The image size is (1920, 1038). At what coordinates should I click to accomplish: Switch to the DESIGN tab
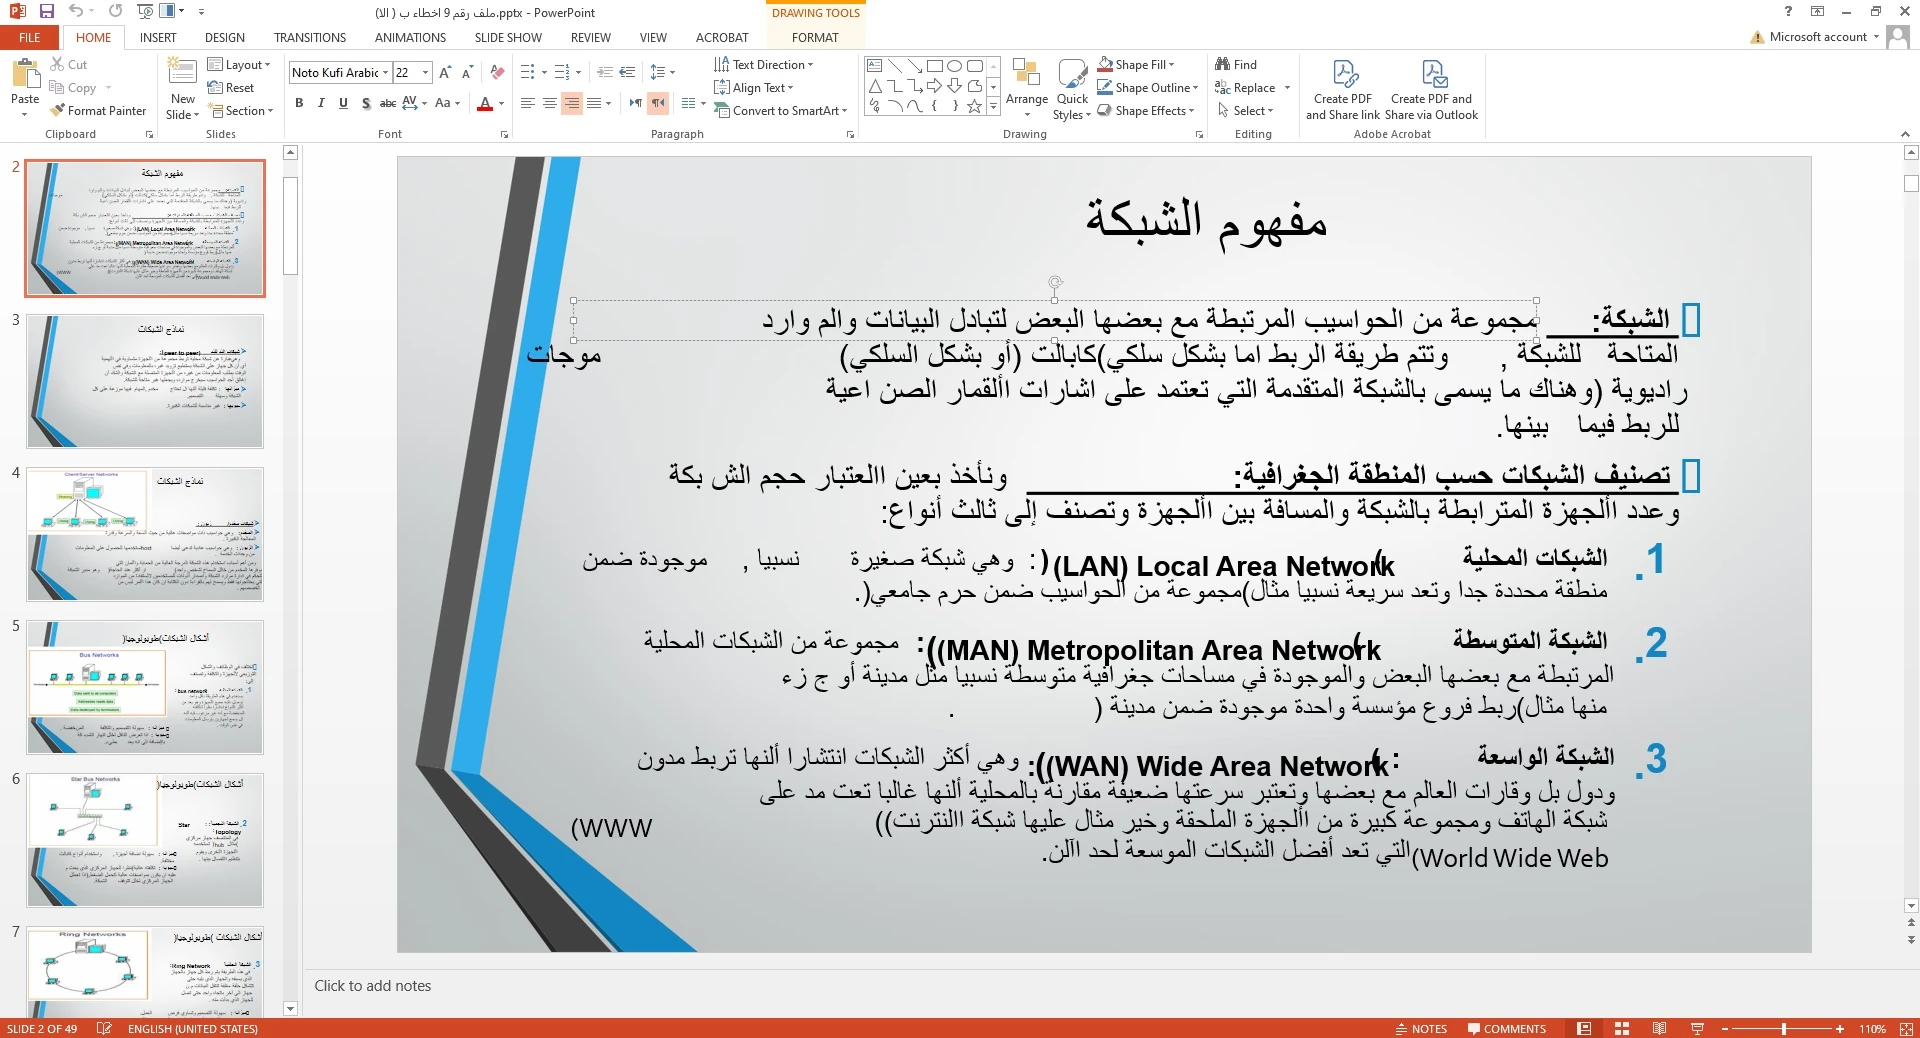point(225,37)
